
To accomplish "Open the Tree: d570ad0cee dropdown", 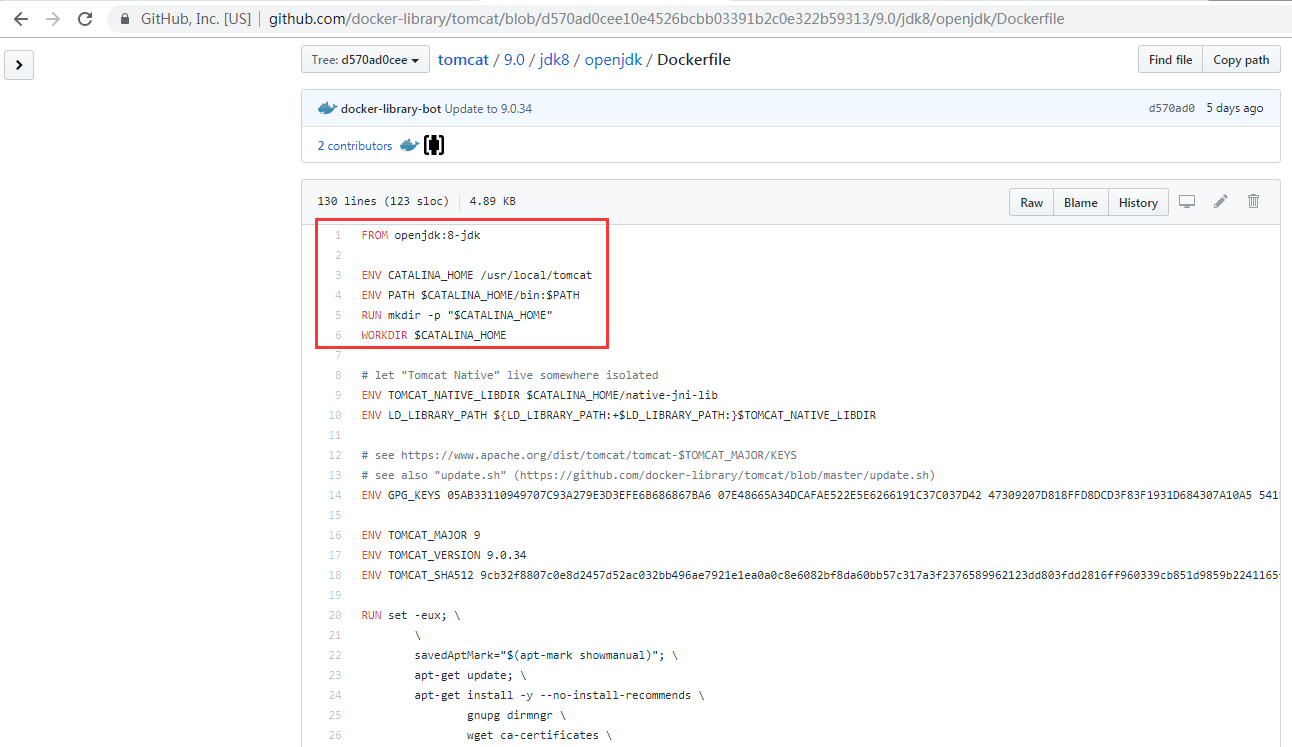I will pos(365,60).
